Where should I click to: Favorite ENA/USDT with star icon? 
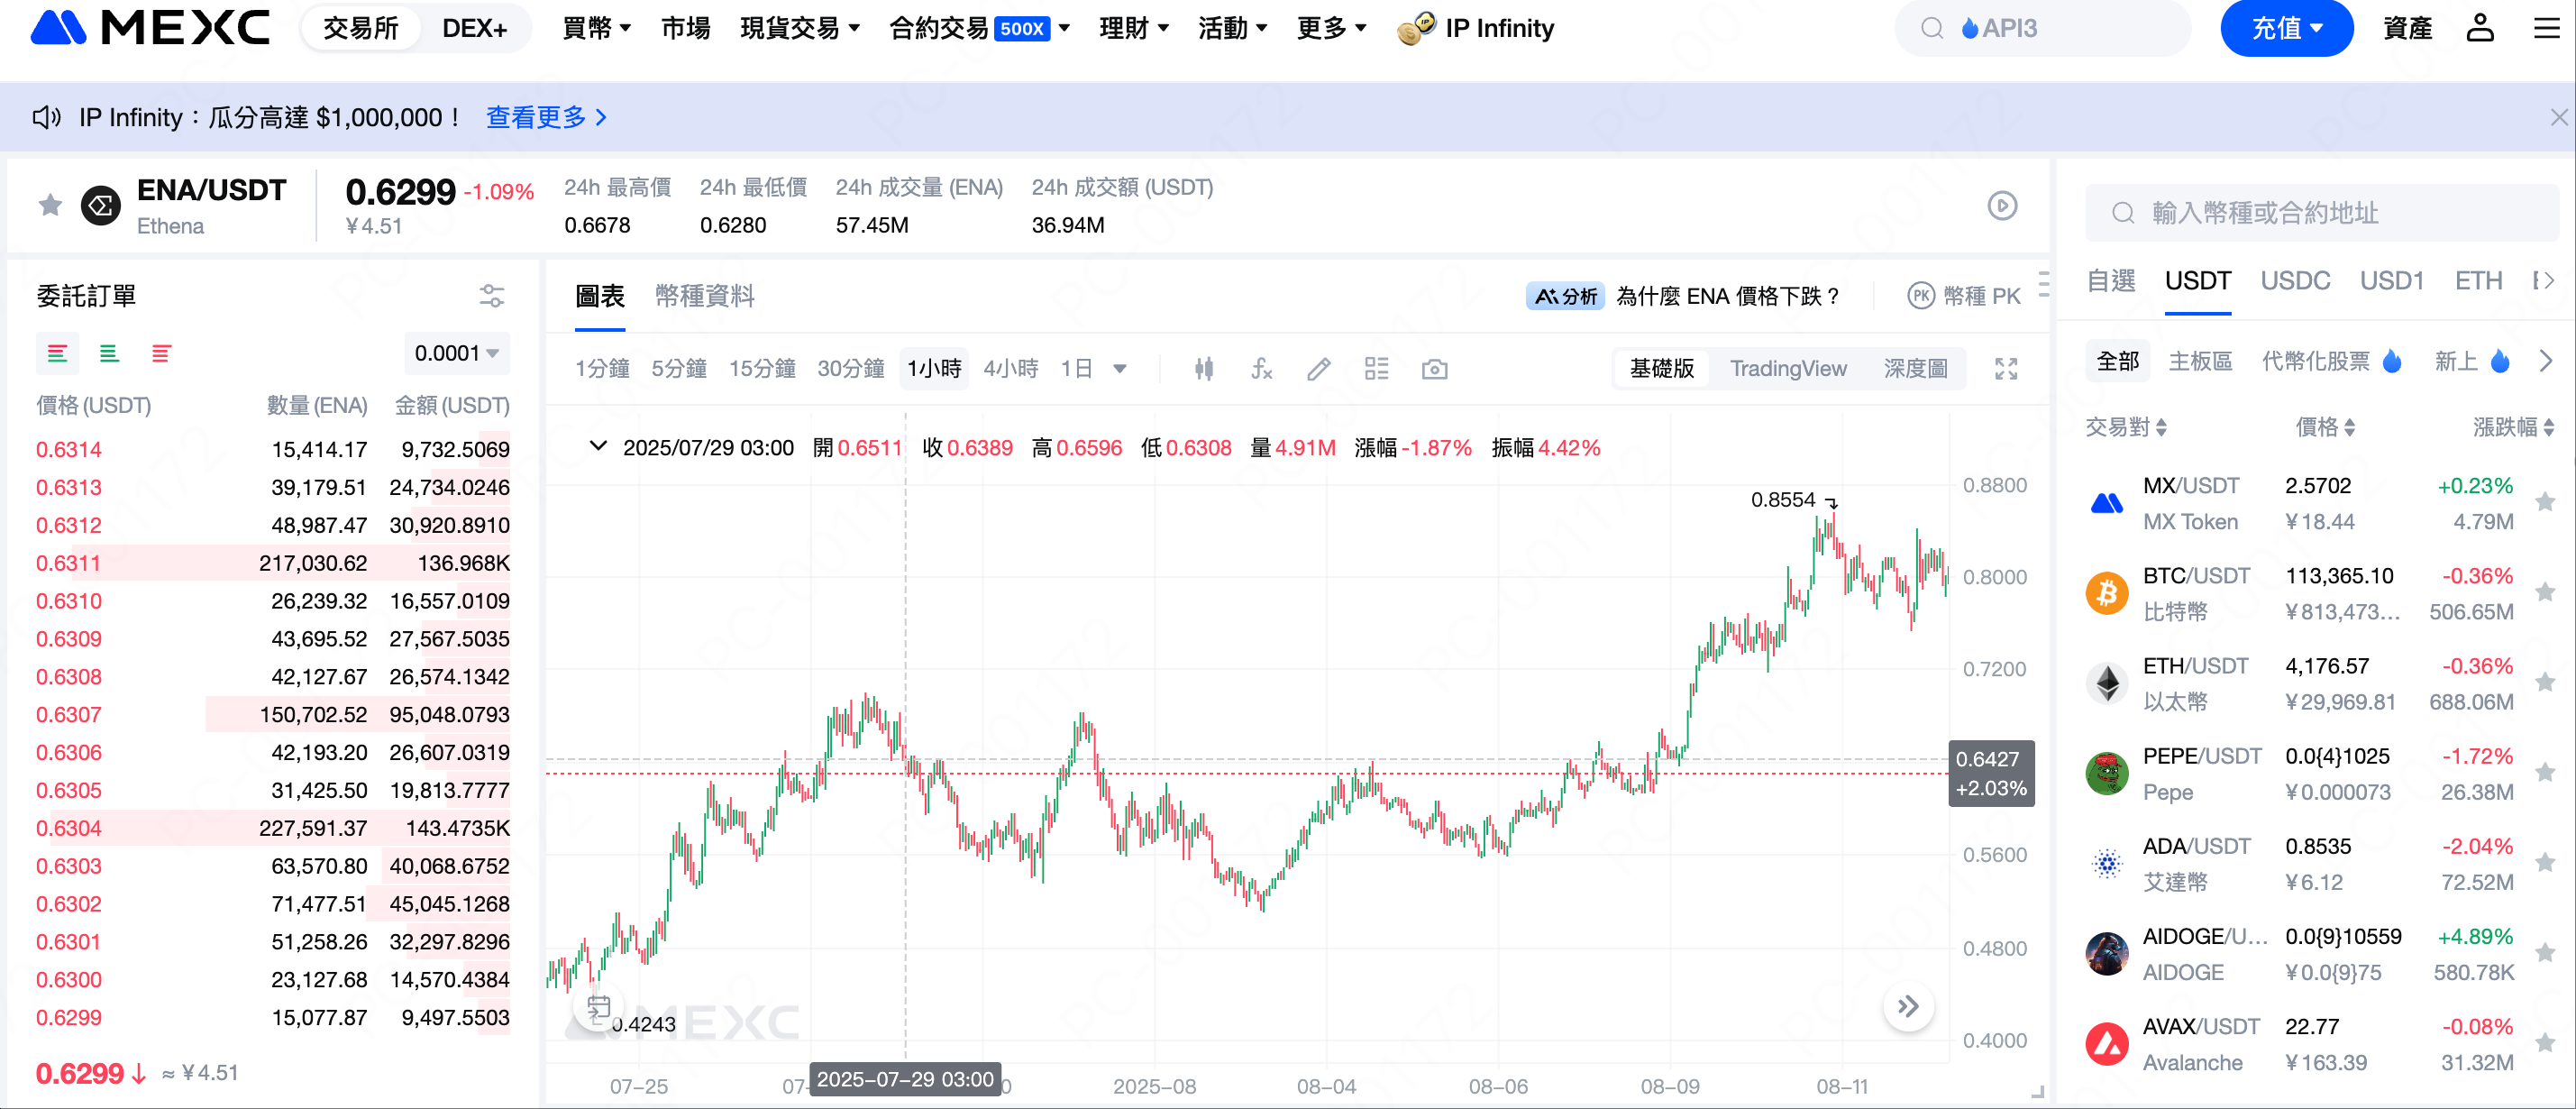(x=50, y=206)
